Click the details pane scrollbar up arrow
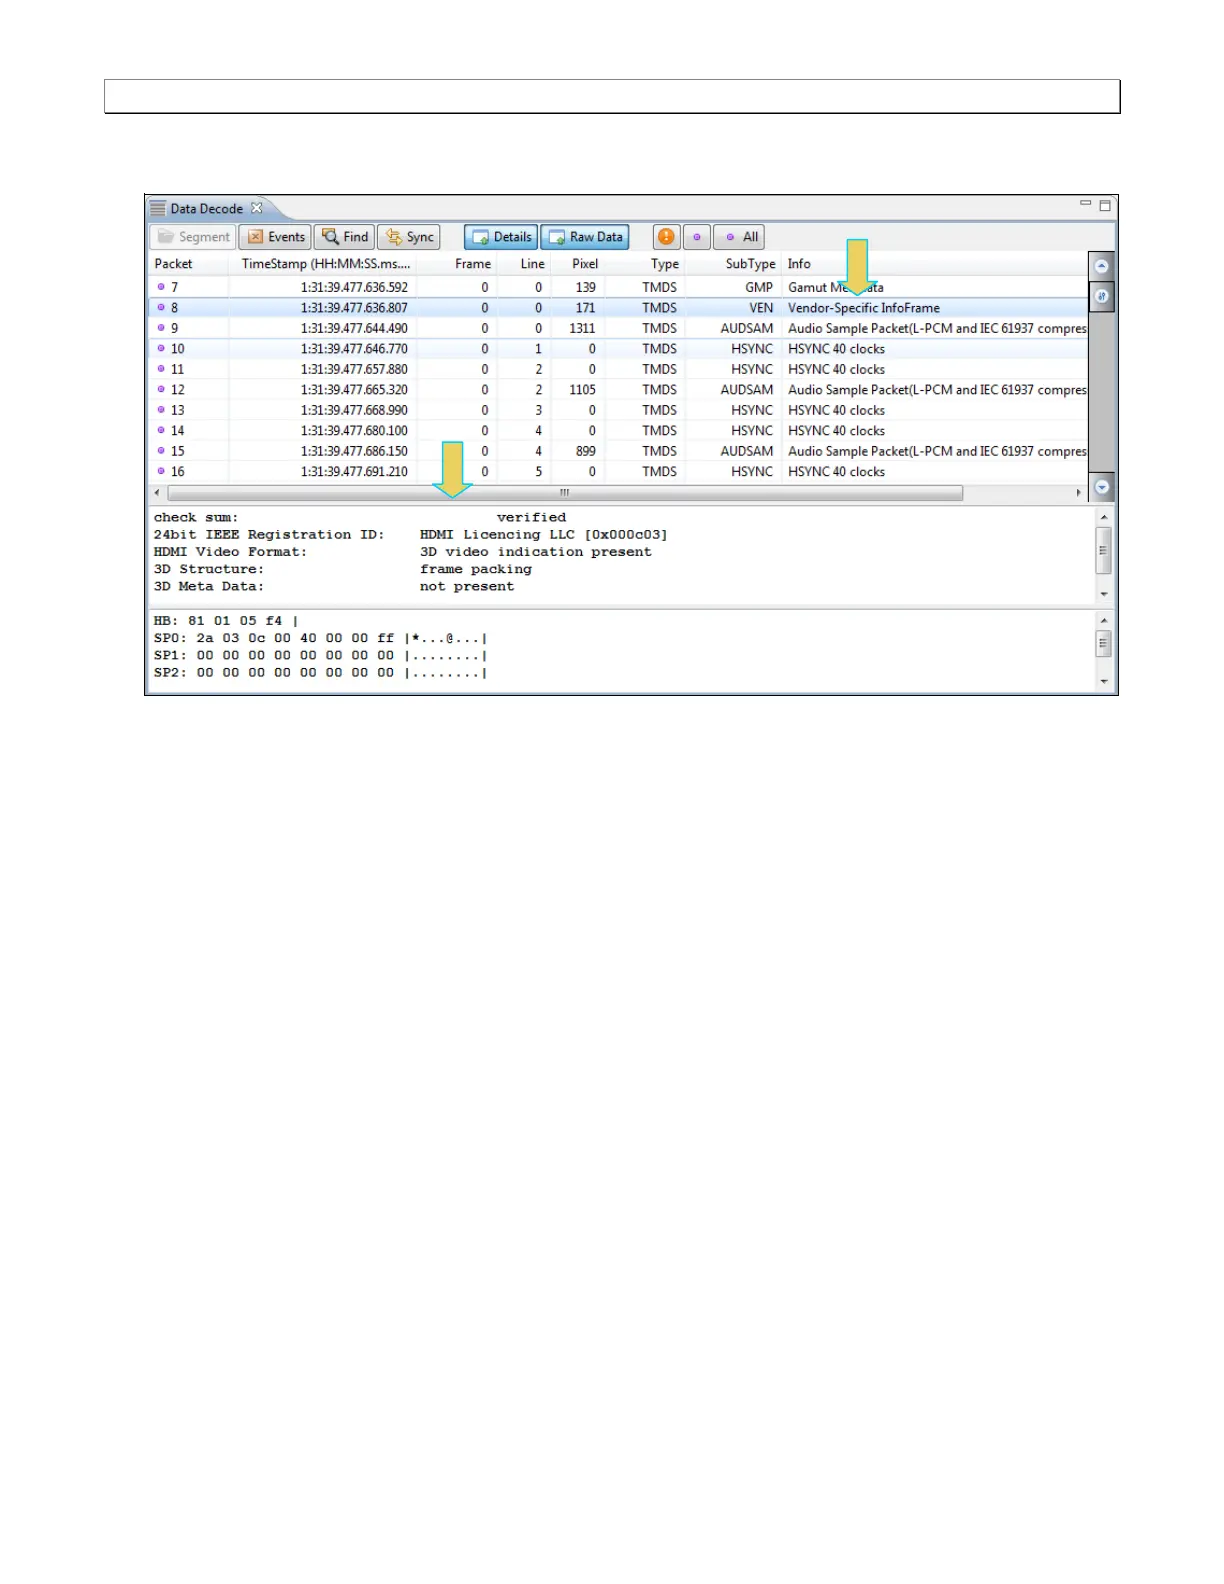1224x1584 pixels. pos(1104,517)
